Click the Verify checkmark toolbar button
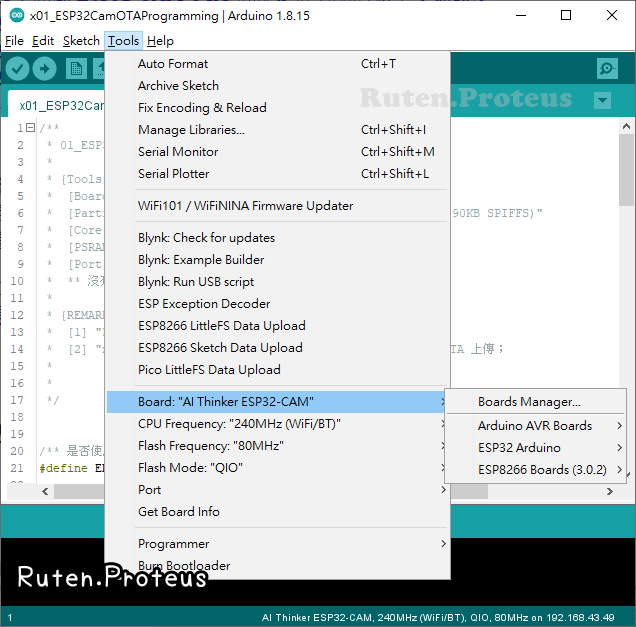This screenshot has height=627, width=636. click(17, 69)
